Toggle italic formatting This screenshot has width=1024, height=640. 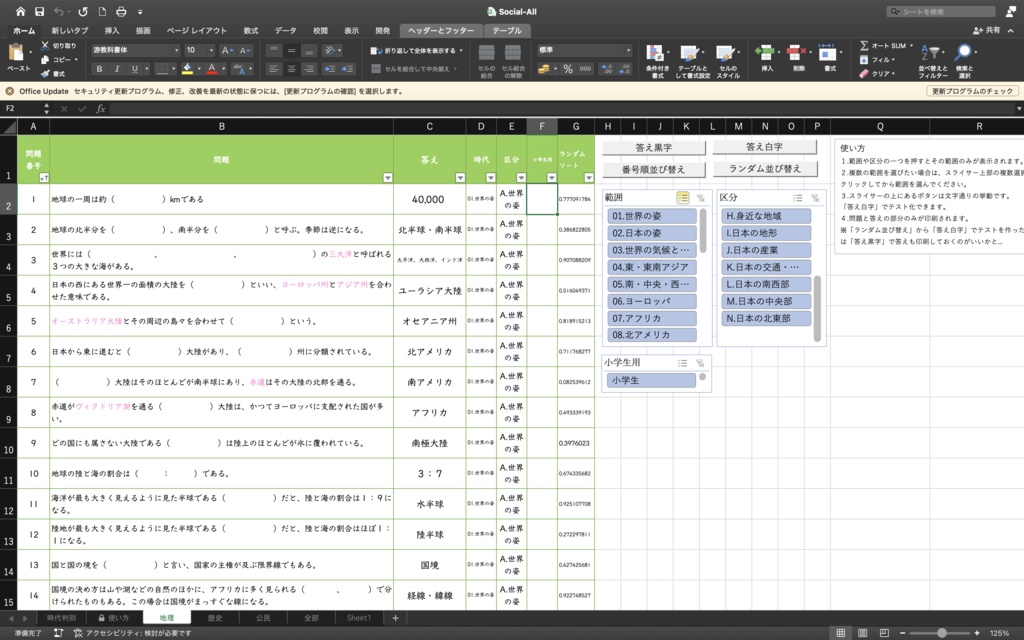pyautogui.click(x=117, y=69)
